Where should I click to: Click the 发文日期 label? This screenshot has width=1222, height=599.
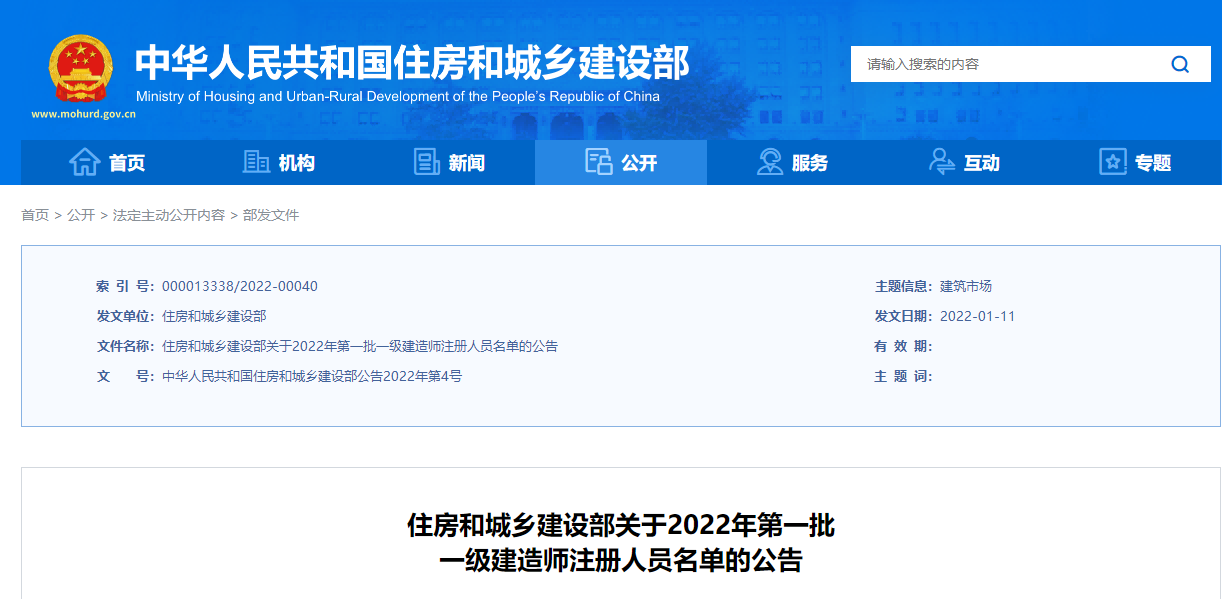(904, 316)
